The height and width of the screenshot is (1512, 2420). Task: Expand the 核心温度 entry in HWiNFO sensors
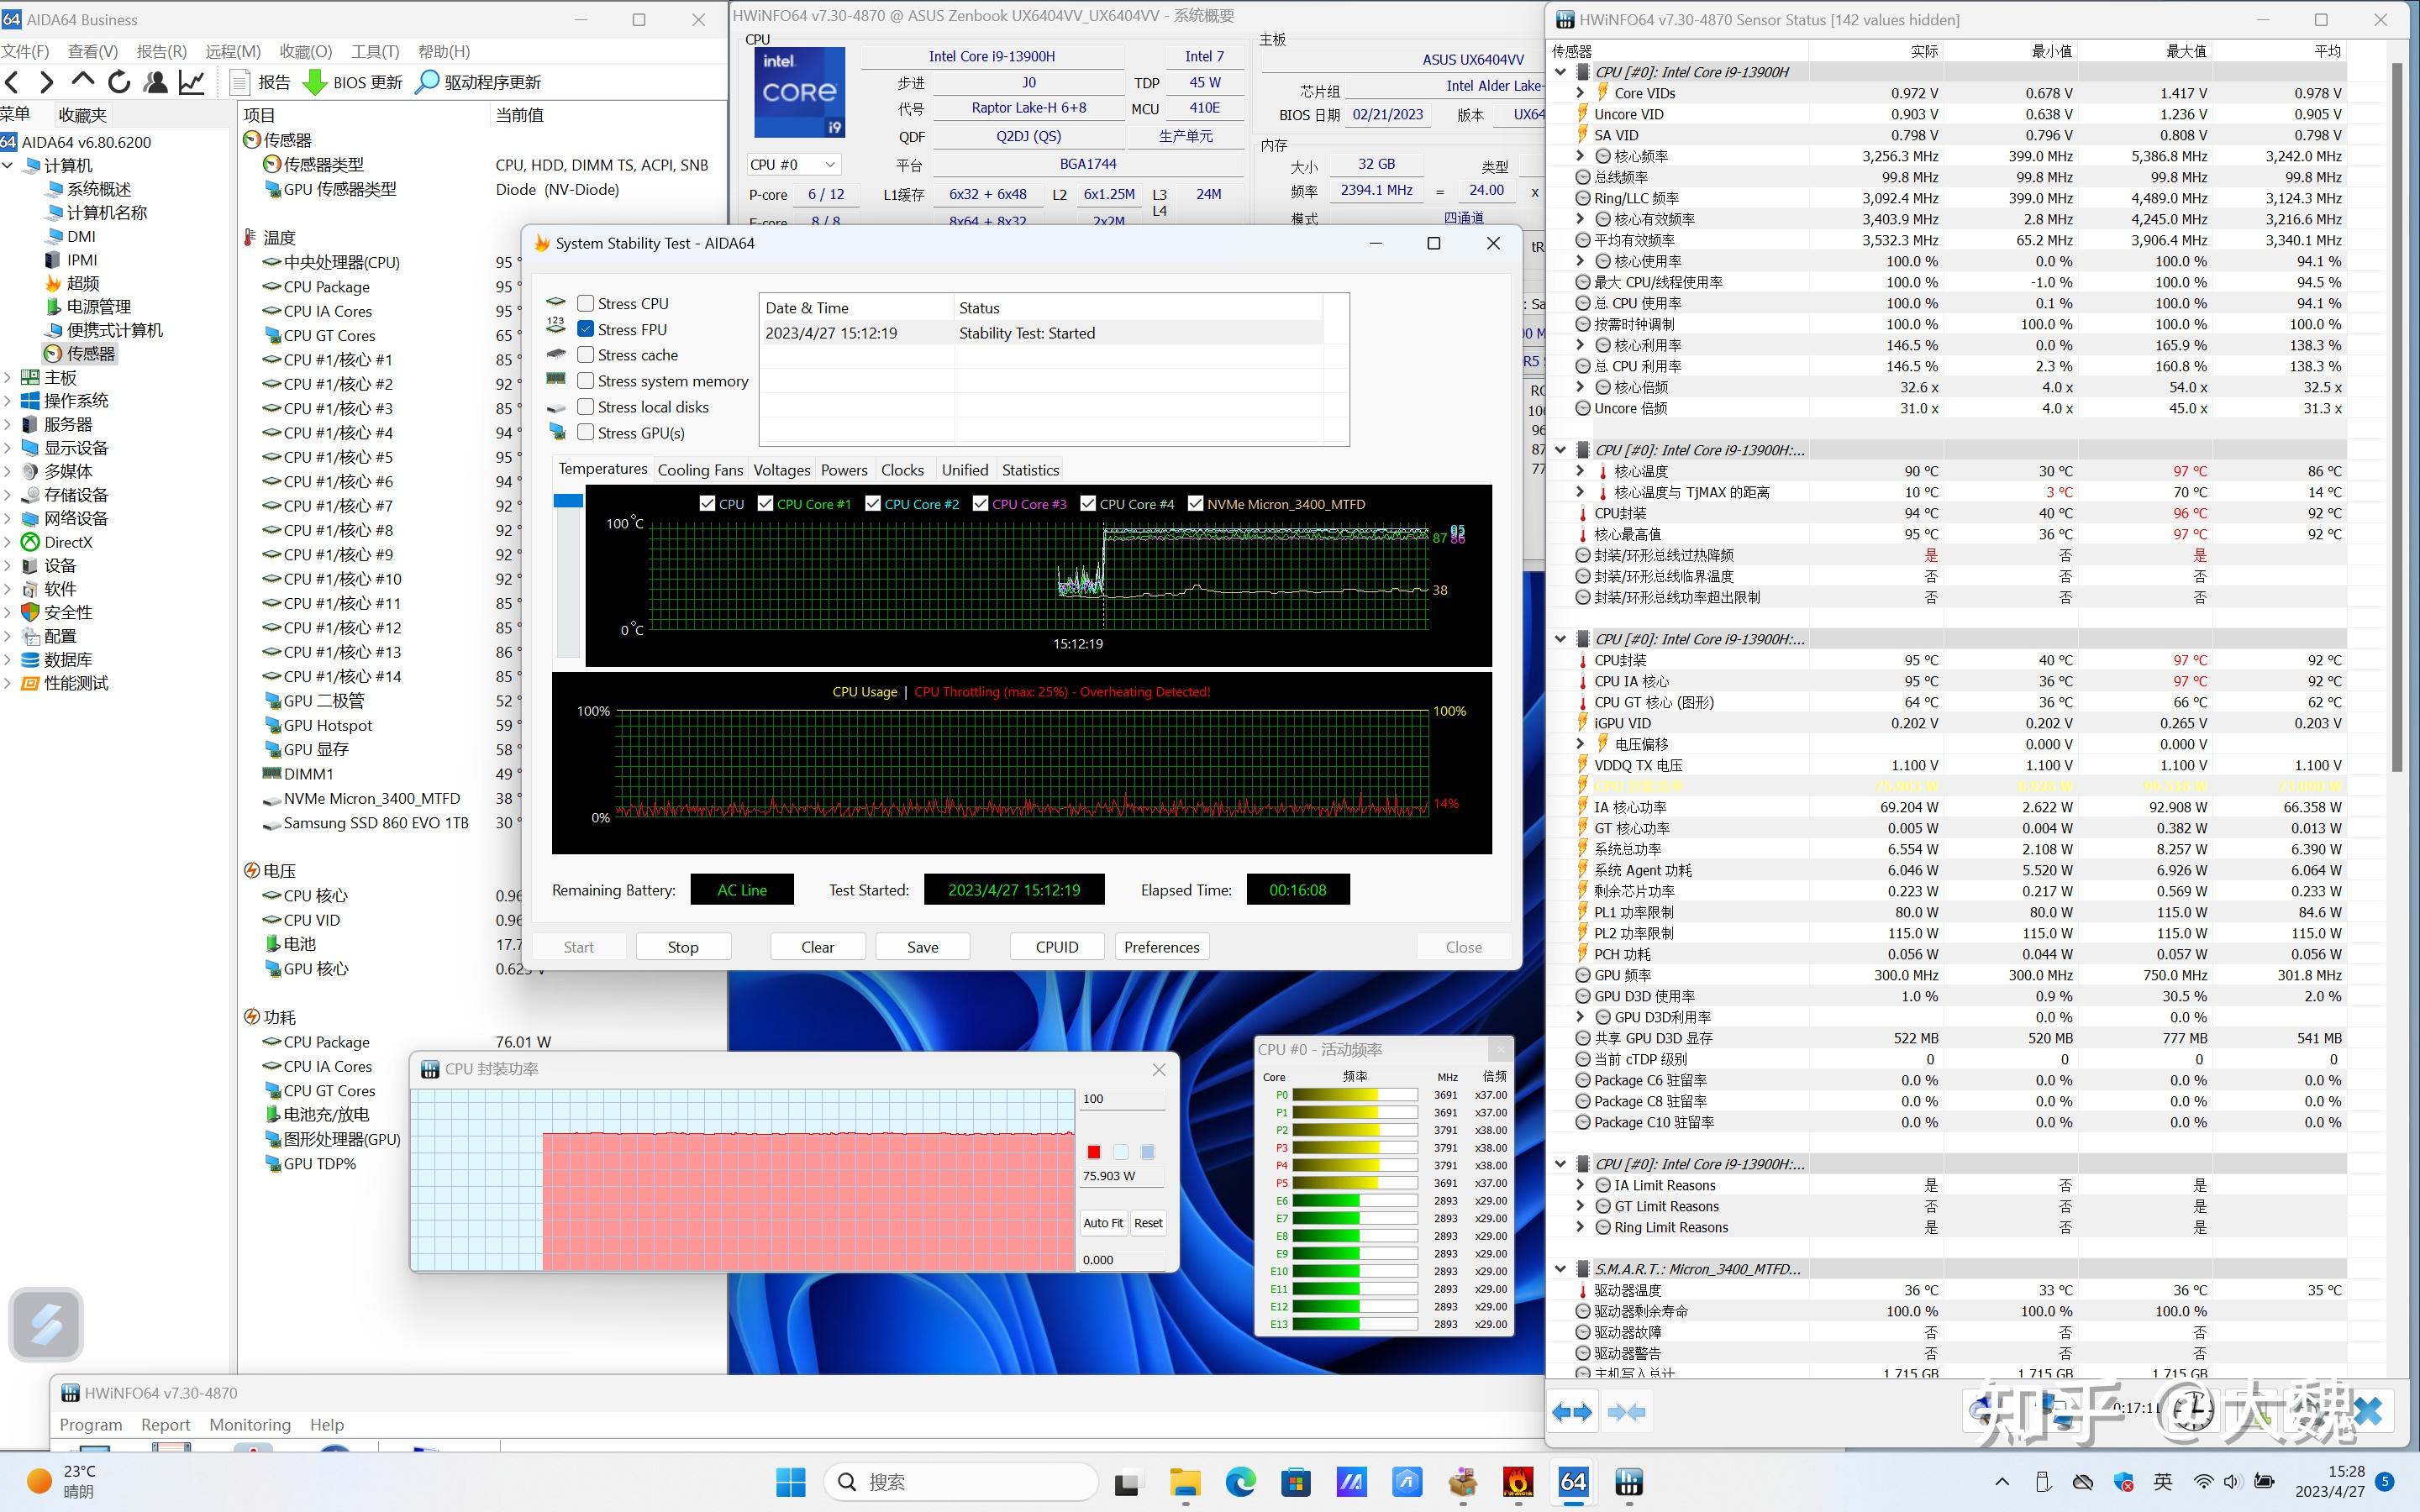tap(1581, 470)
